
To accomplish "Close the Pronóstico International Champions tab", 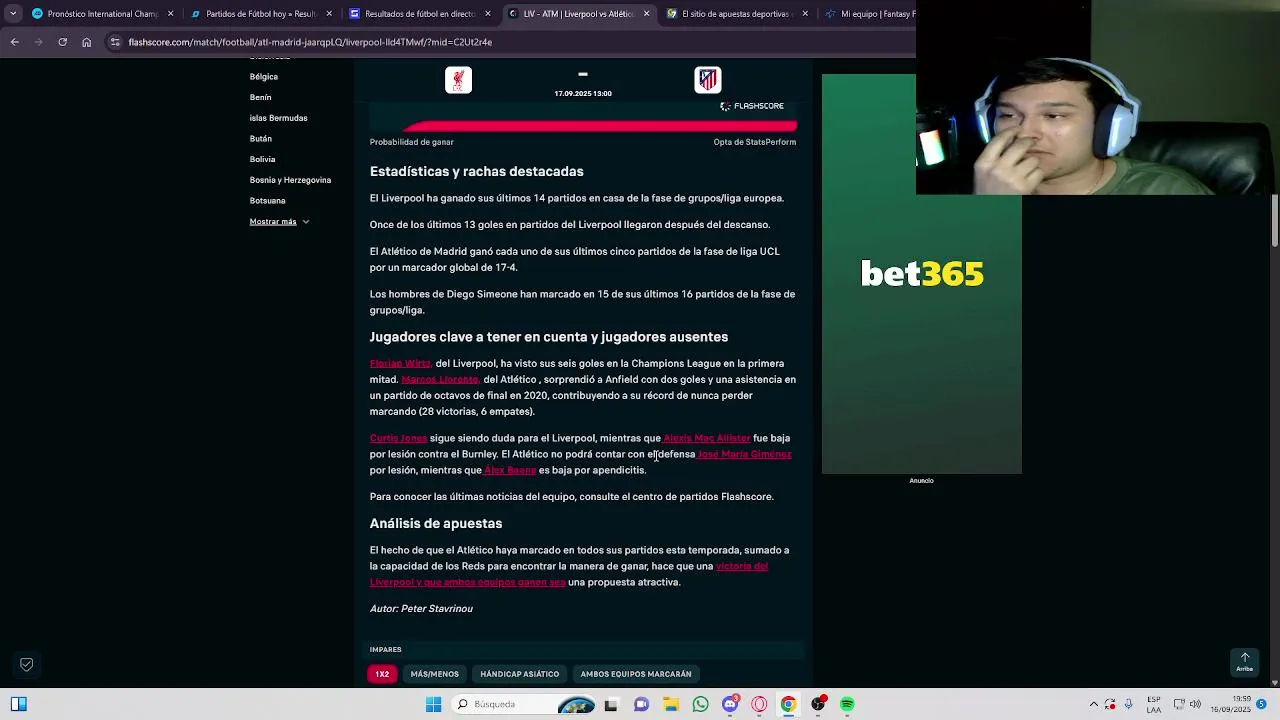I will click(x=170, y=14).
